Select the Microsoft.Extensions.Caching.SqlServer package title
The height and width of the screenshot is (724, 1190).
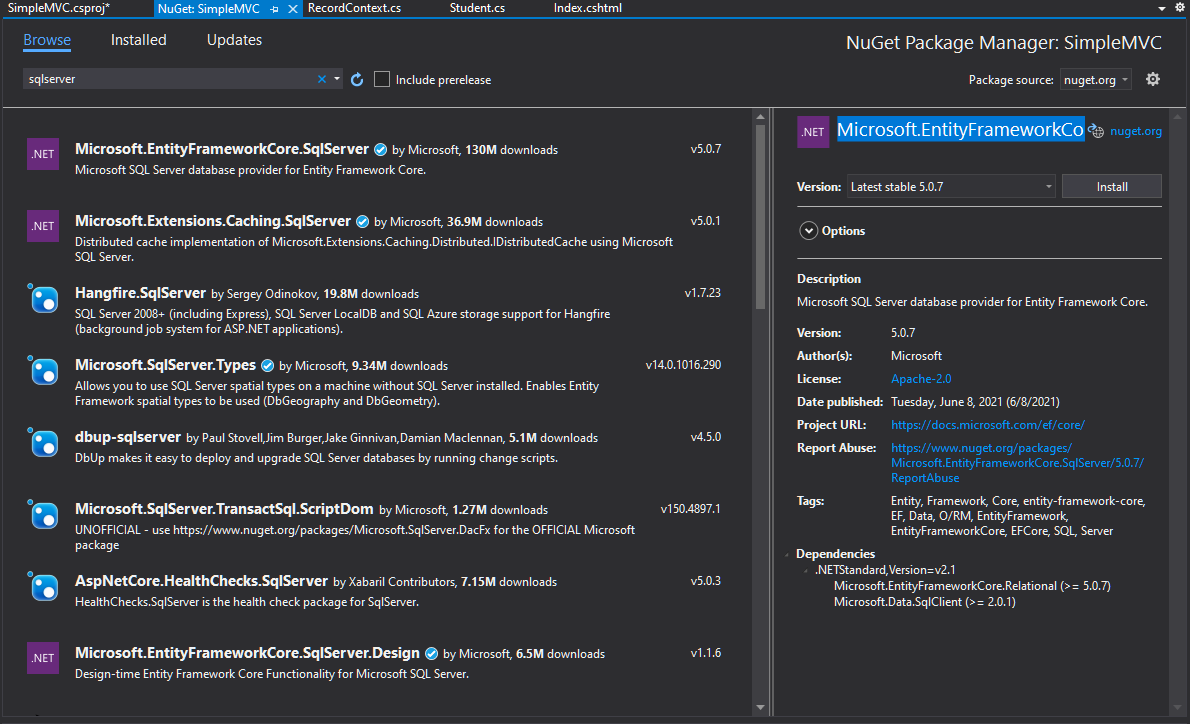coord(212,221)
